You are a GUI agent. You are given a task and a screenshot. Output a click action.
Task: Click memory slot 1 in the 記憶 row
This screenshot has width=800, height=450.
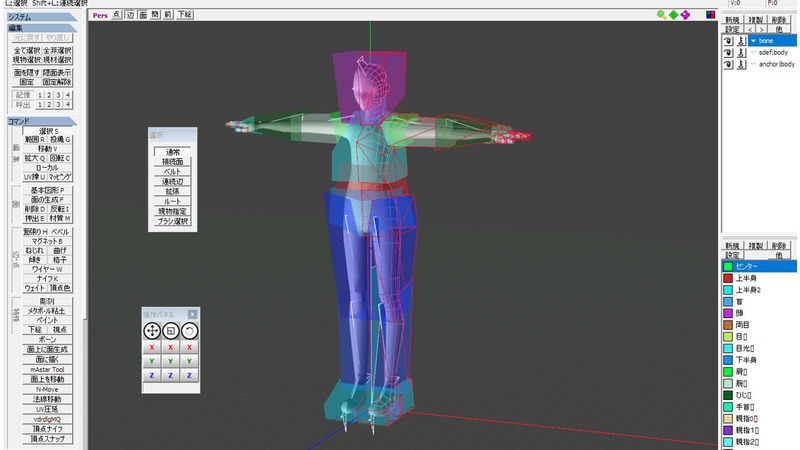point(40,95)
